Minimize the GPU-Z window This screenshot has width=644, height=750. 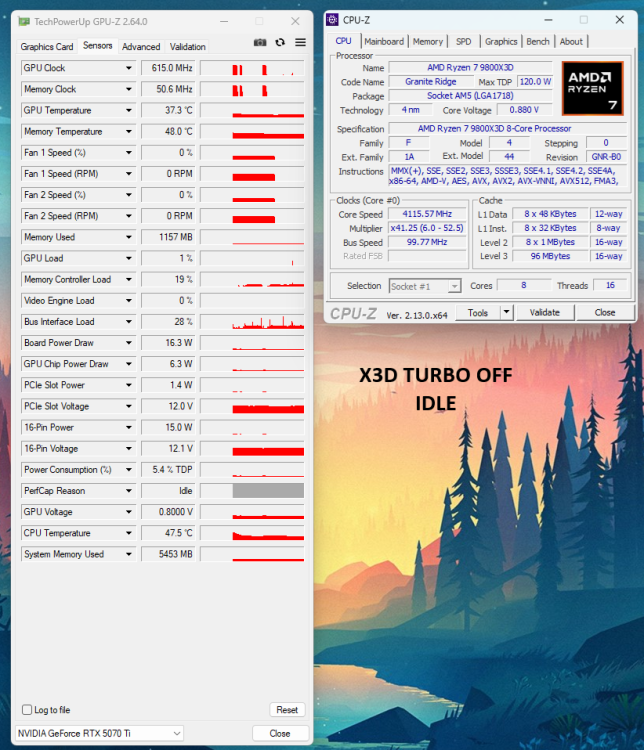pos(224,22)
